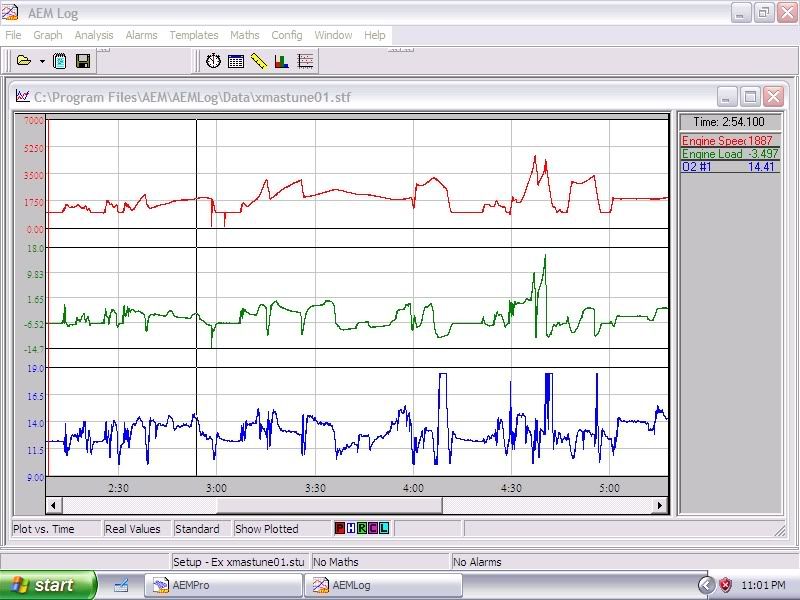Viewport: 800px width, 600px height.
Task: Click the bar chart histogram icon
Action: tap(282, 62)
